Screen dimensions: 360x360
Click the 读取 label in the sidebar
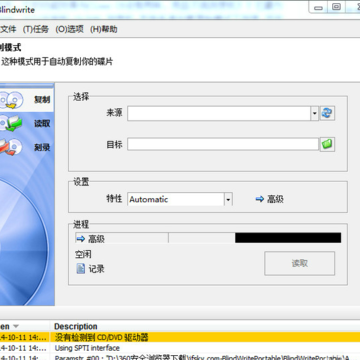tap(42, 123)
